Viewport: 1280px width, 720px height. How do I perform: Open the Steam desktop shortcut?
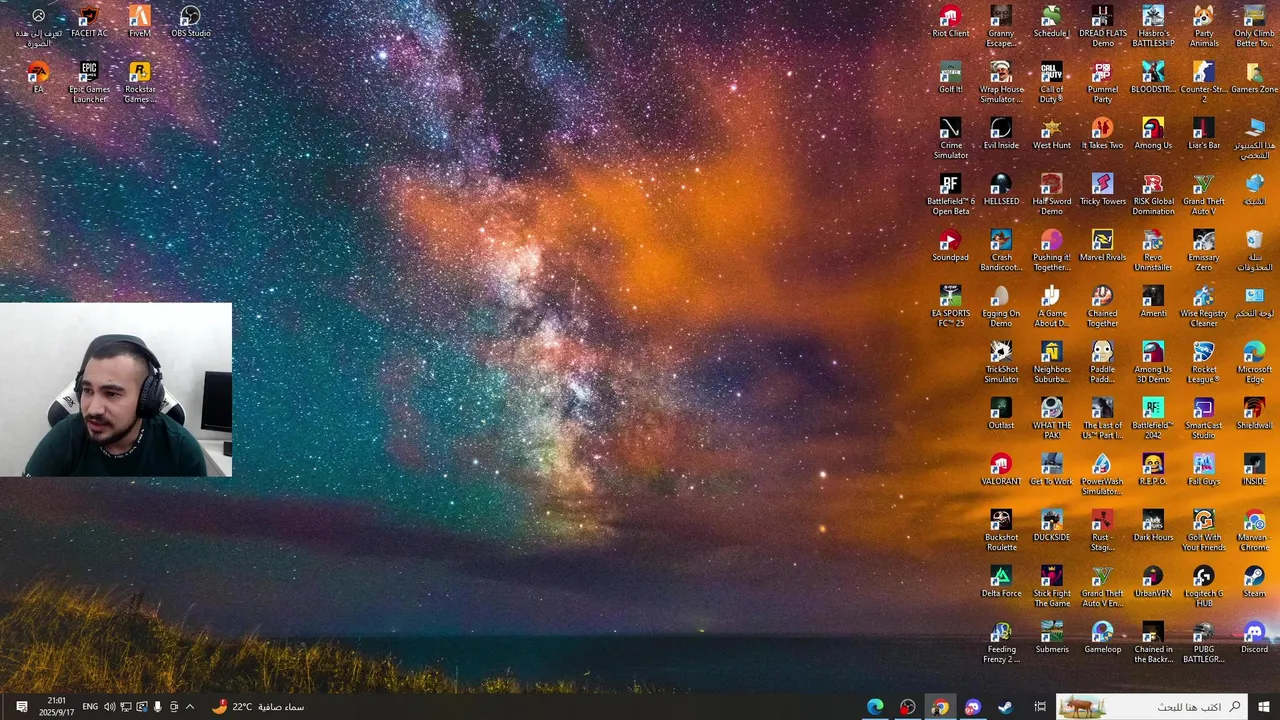[1254, 582]
